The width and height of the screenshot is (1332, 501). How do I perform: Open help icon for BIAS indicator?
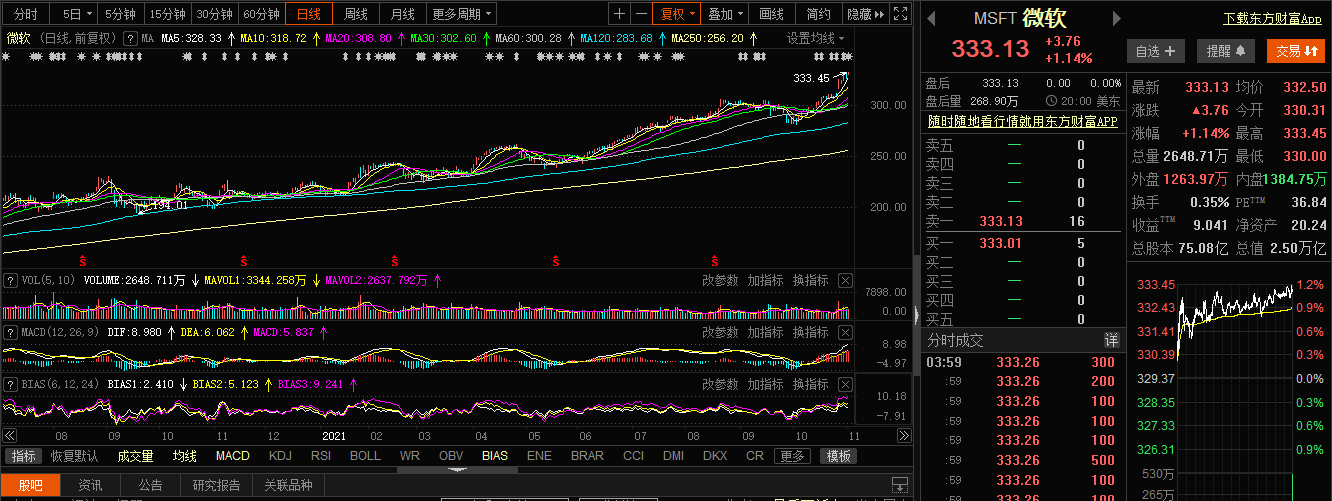click(10, 384)
